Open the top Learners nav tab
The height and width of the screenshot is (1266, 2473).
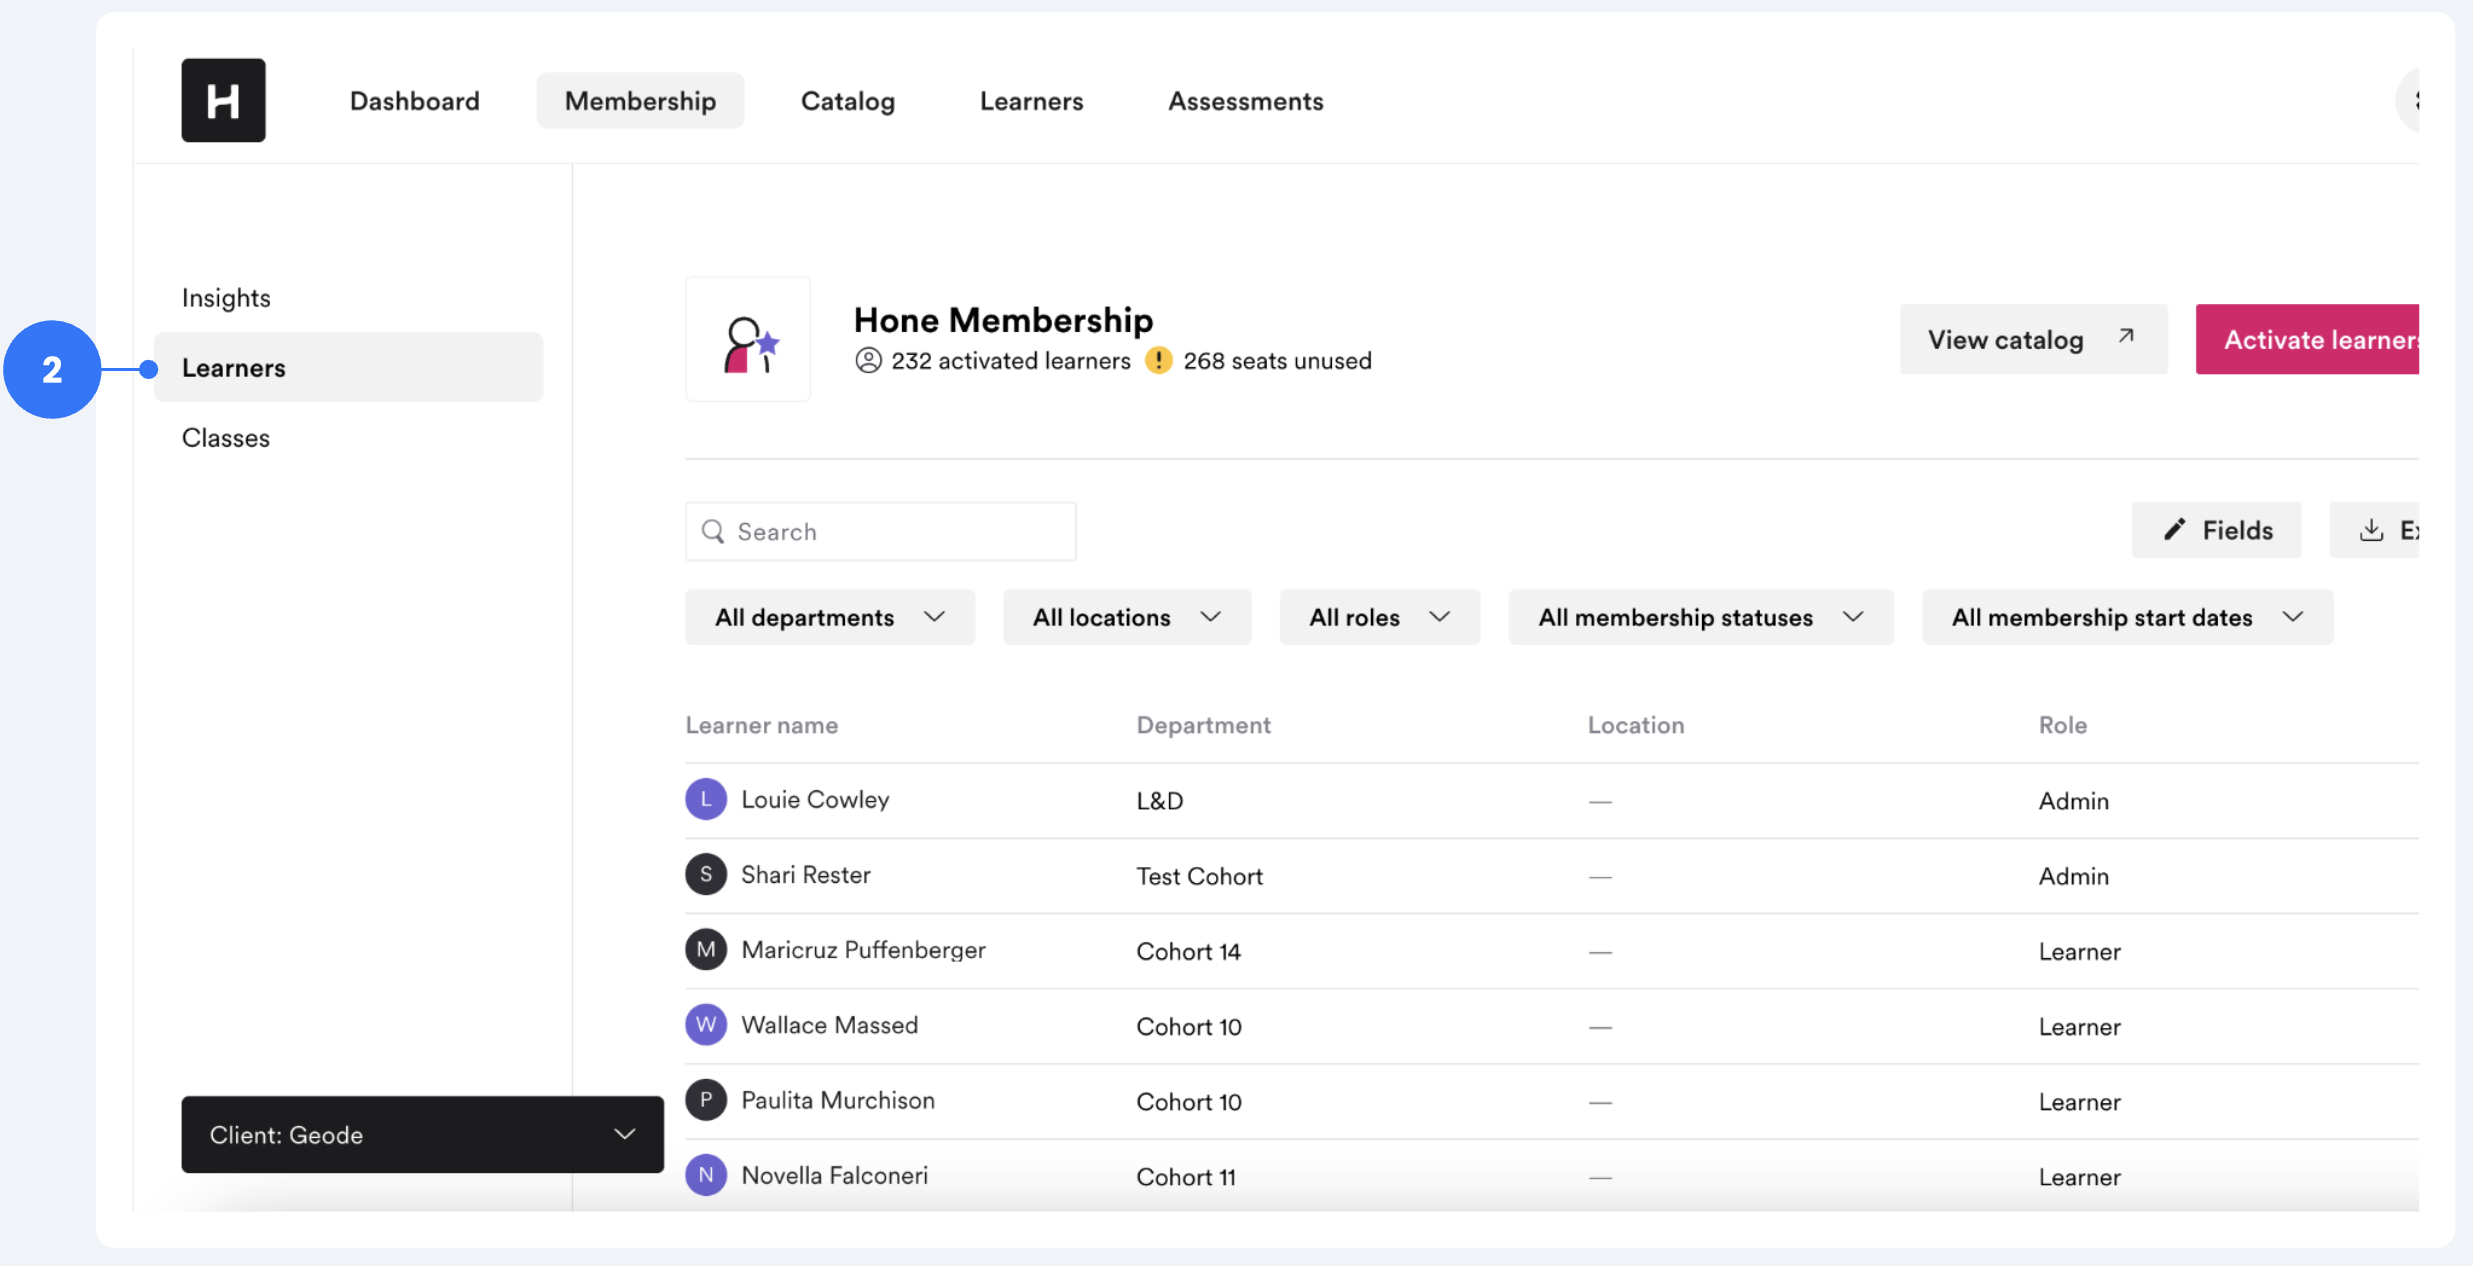(x=1031, y=101)
